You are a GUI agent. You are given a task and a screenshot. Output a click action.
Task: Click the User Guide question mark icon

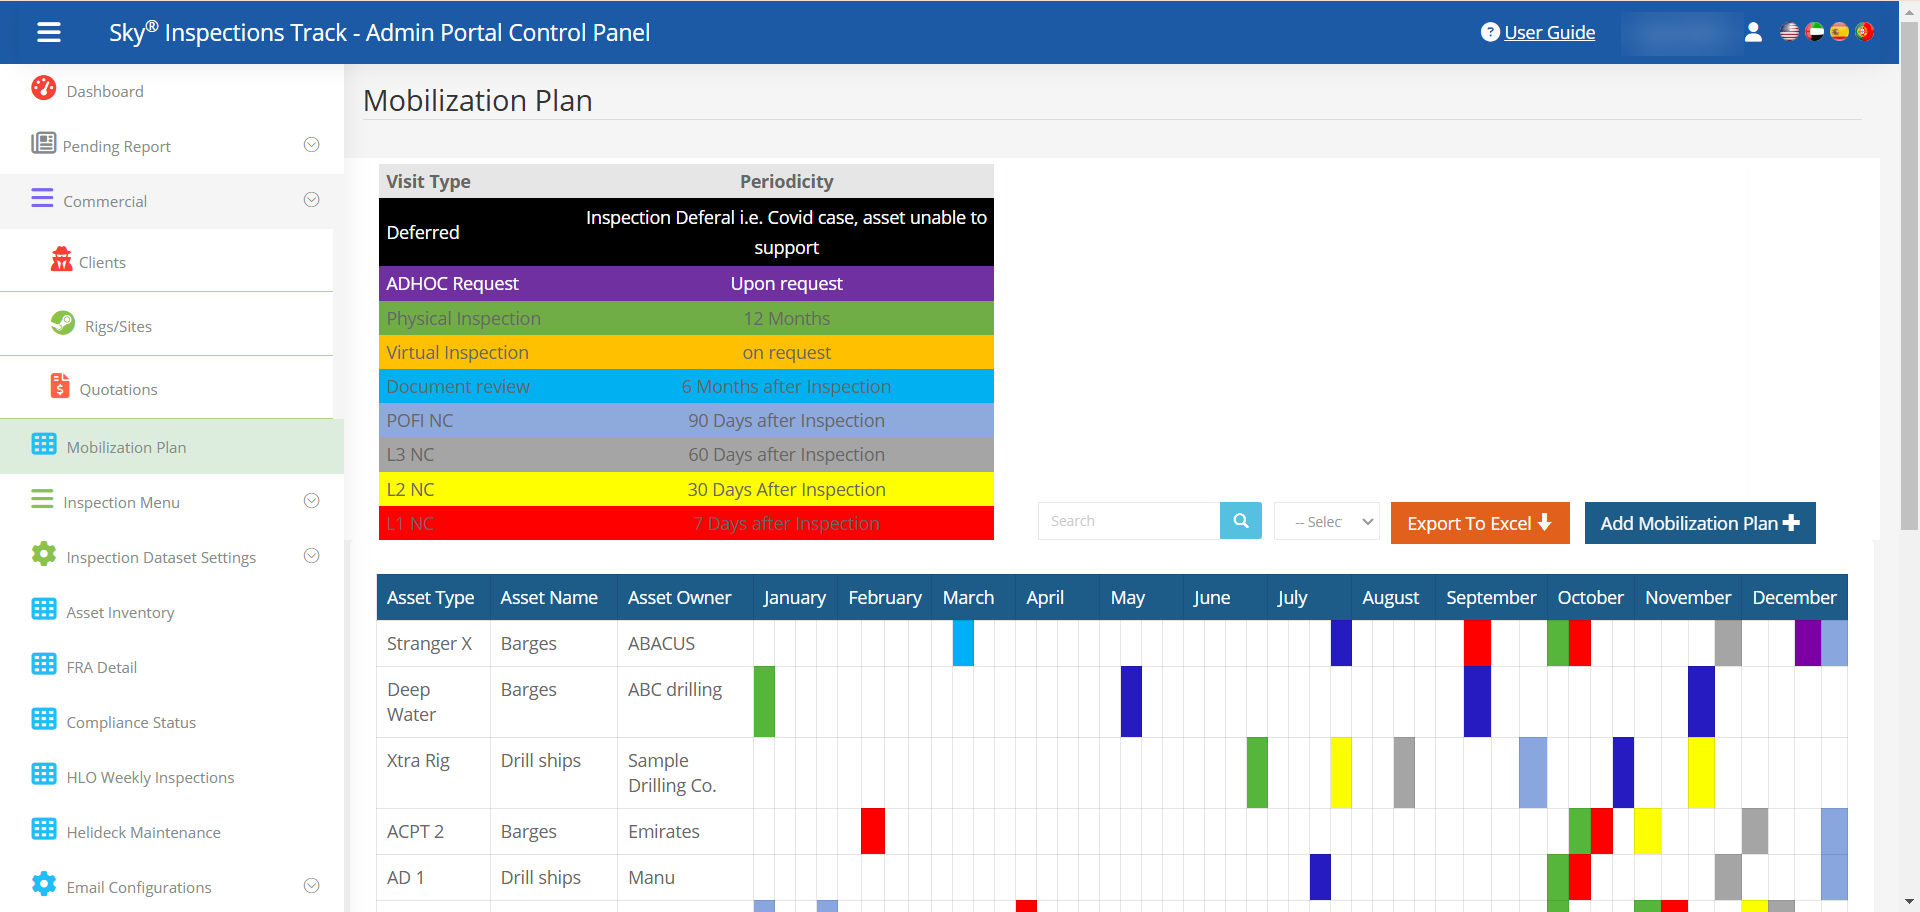click(1489, 32)
